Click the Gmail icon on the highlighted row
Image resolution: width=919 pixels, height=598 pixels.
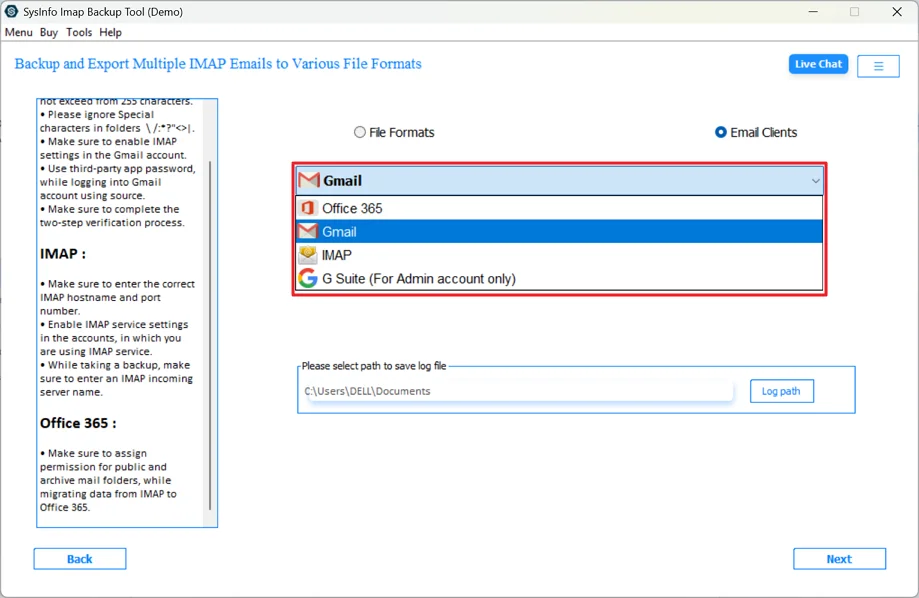tap(309, 231)
